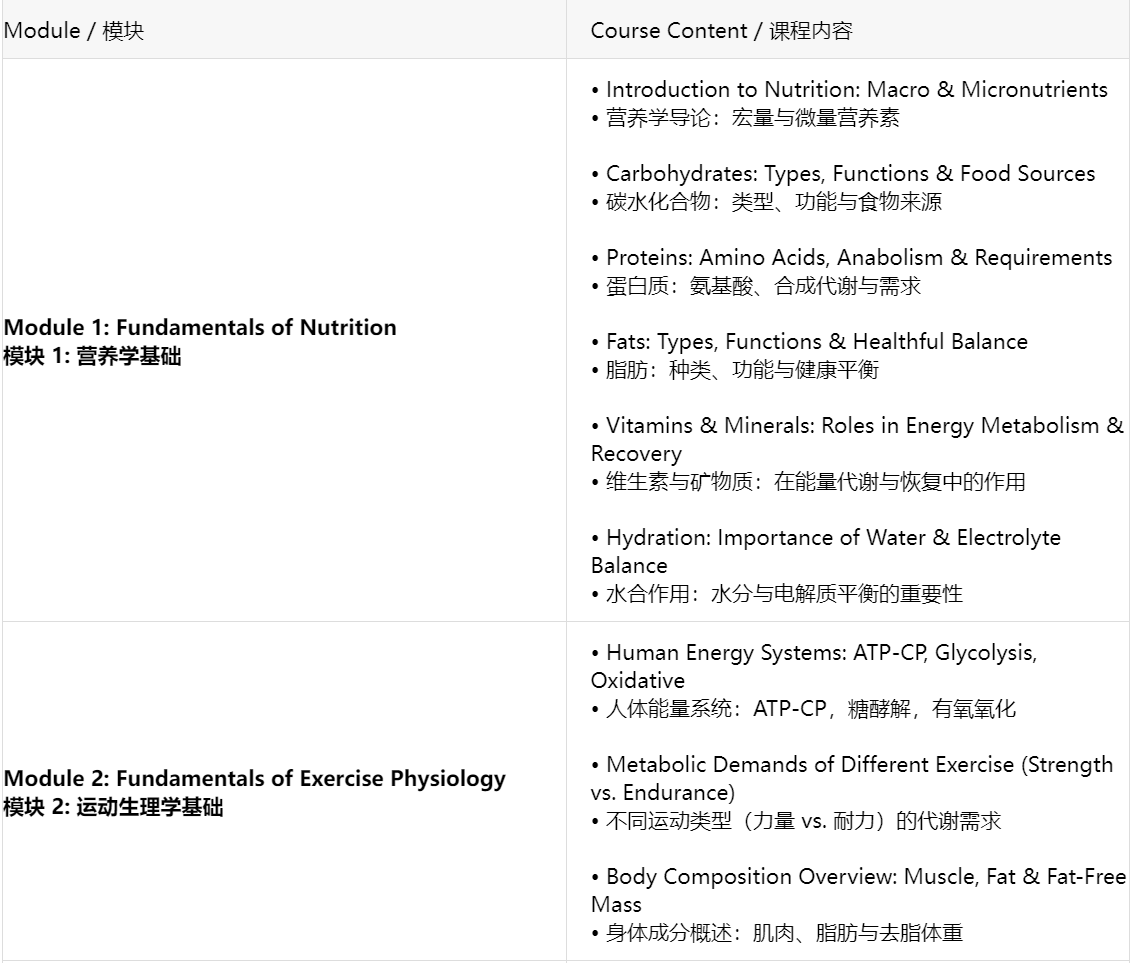Click the "Proteins: Amino Acids, Anabolism" bullet
1131x963 pixels.
(x=858, y=258)
